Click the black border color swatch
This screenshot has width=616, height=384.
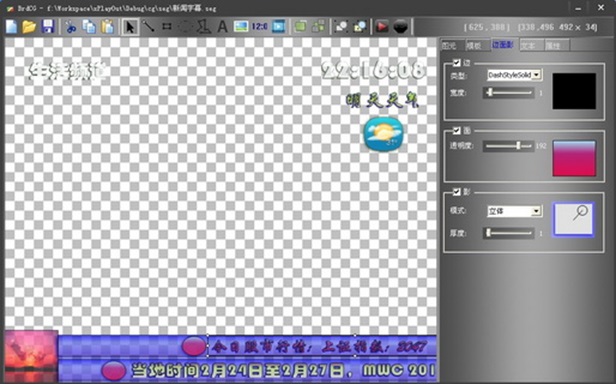574,91
